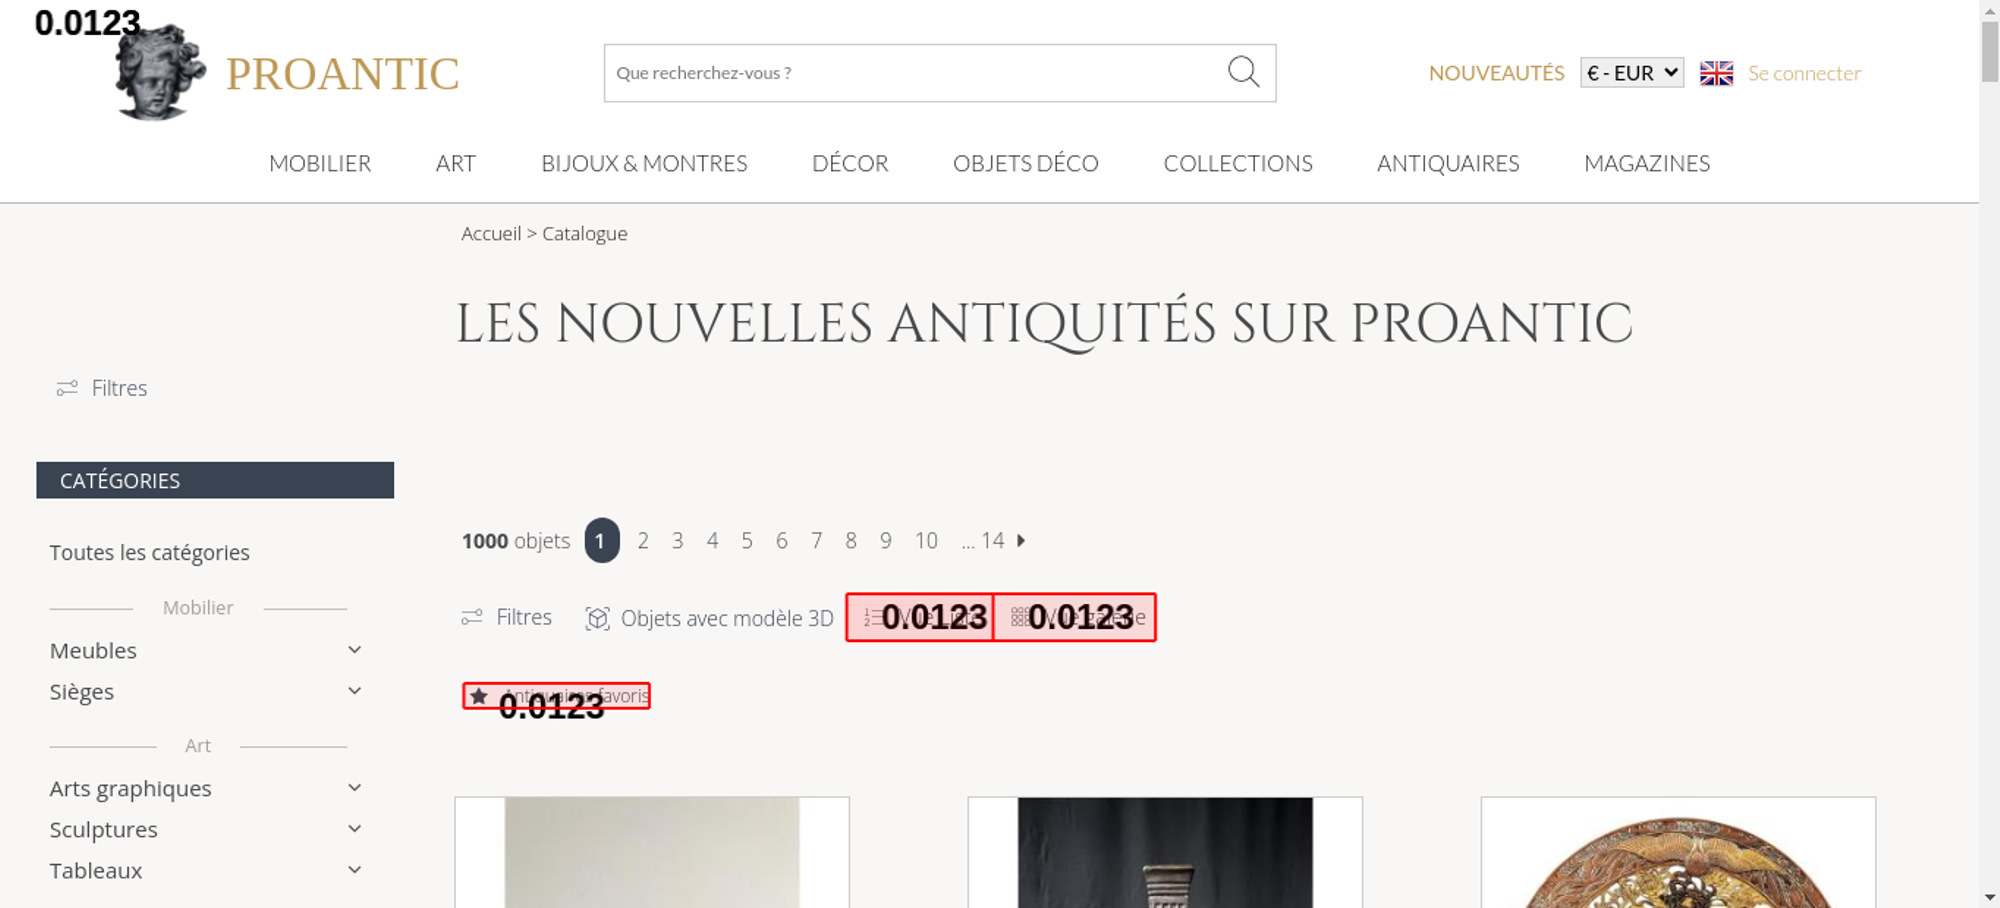Click the sidebar Filtres sliders icon

coord(67,388)
